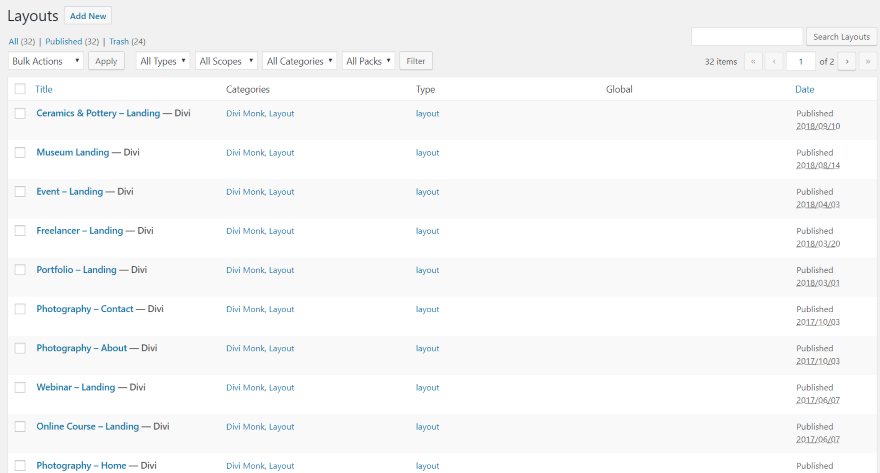The width and height of the screenshot is (880, 473).
Task: Switch to the Trash view
Action: [x=119, y=42]
